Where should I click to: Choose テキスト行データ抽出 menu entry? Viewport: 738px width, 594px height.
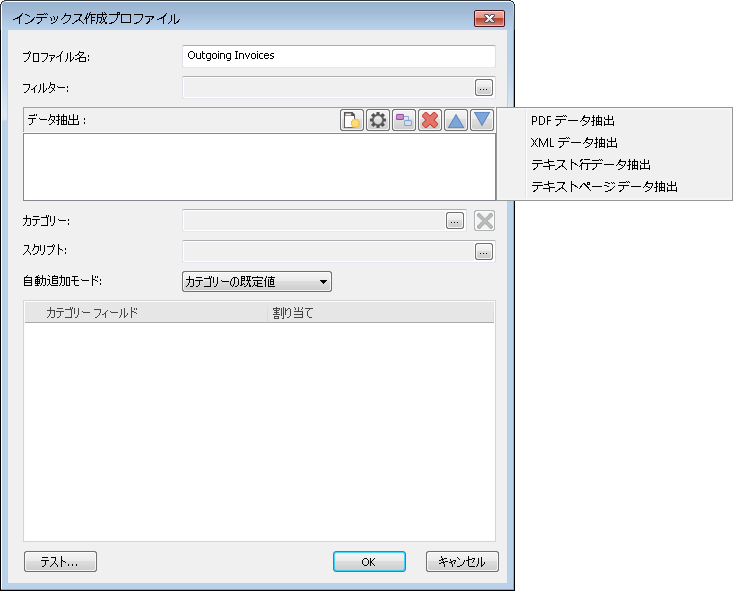click(614, 165)
